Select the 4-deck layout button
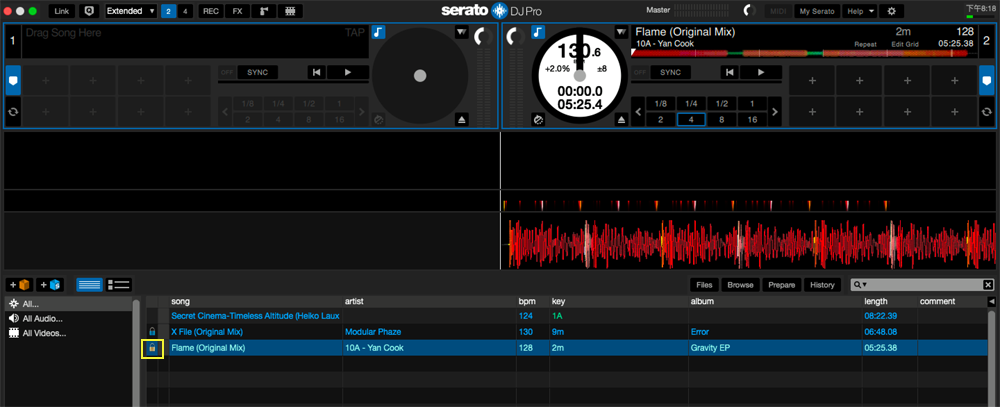The width and height of the screenshot is (1000, 407). pos(185,11)
